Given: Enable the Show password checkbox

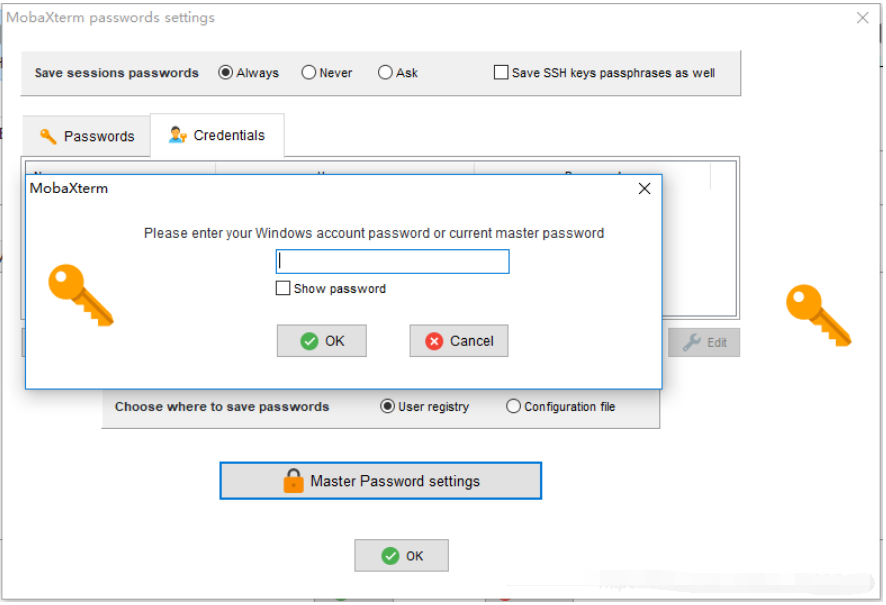Looking at the screenshot, I should coord(283,289).
